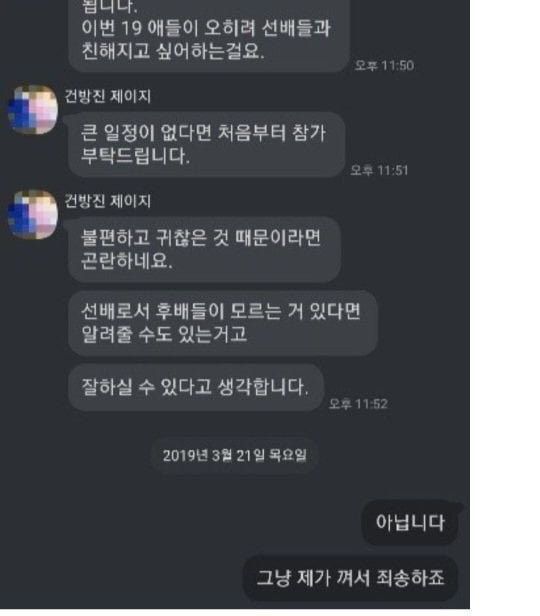This screenshot has width=540, height=616.
Task: Click the word 부탁드립니다 in the message
Action: pyautogui.click(x=135, y=156)
